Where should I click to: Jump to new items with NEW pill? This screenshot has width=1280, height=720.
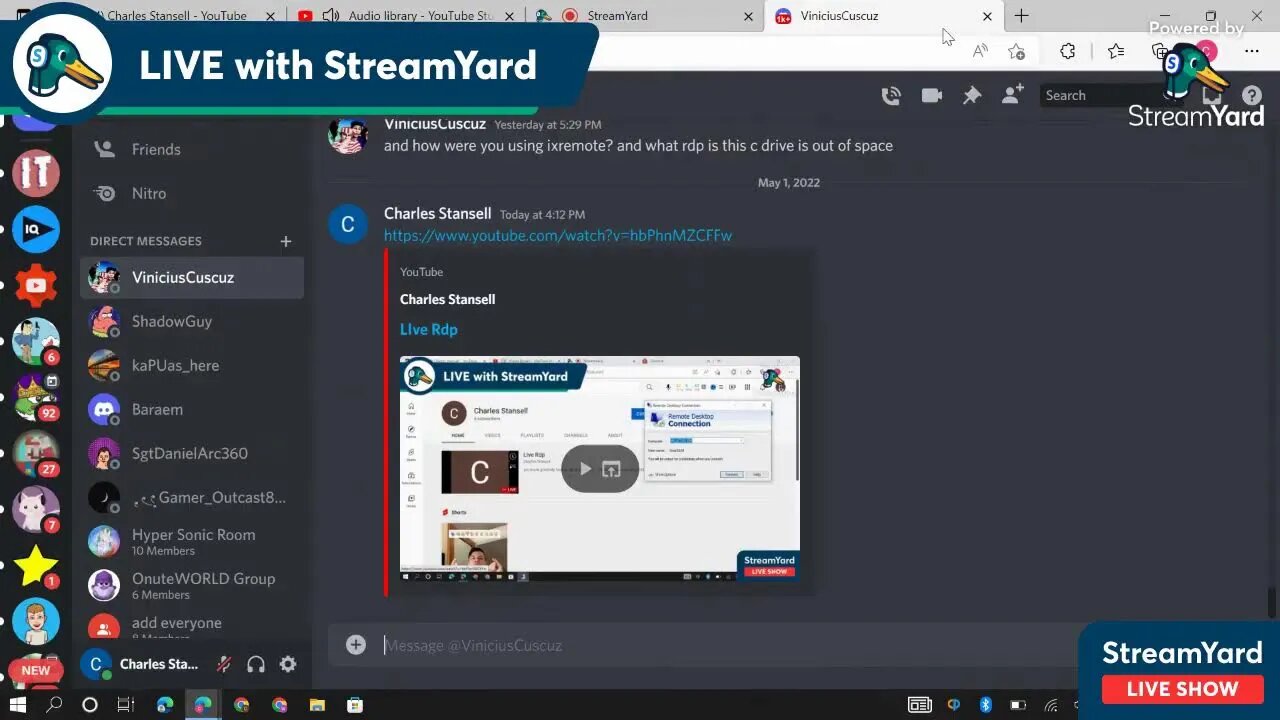(x=36, y=670)
